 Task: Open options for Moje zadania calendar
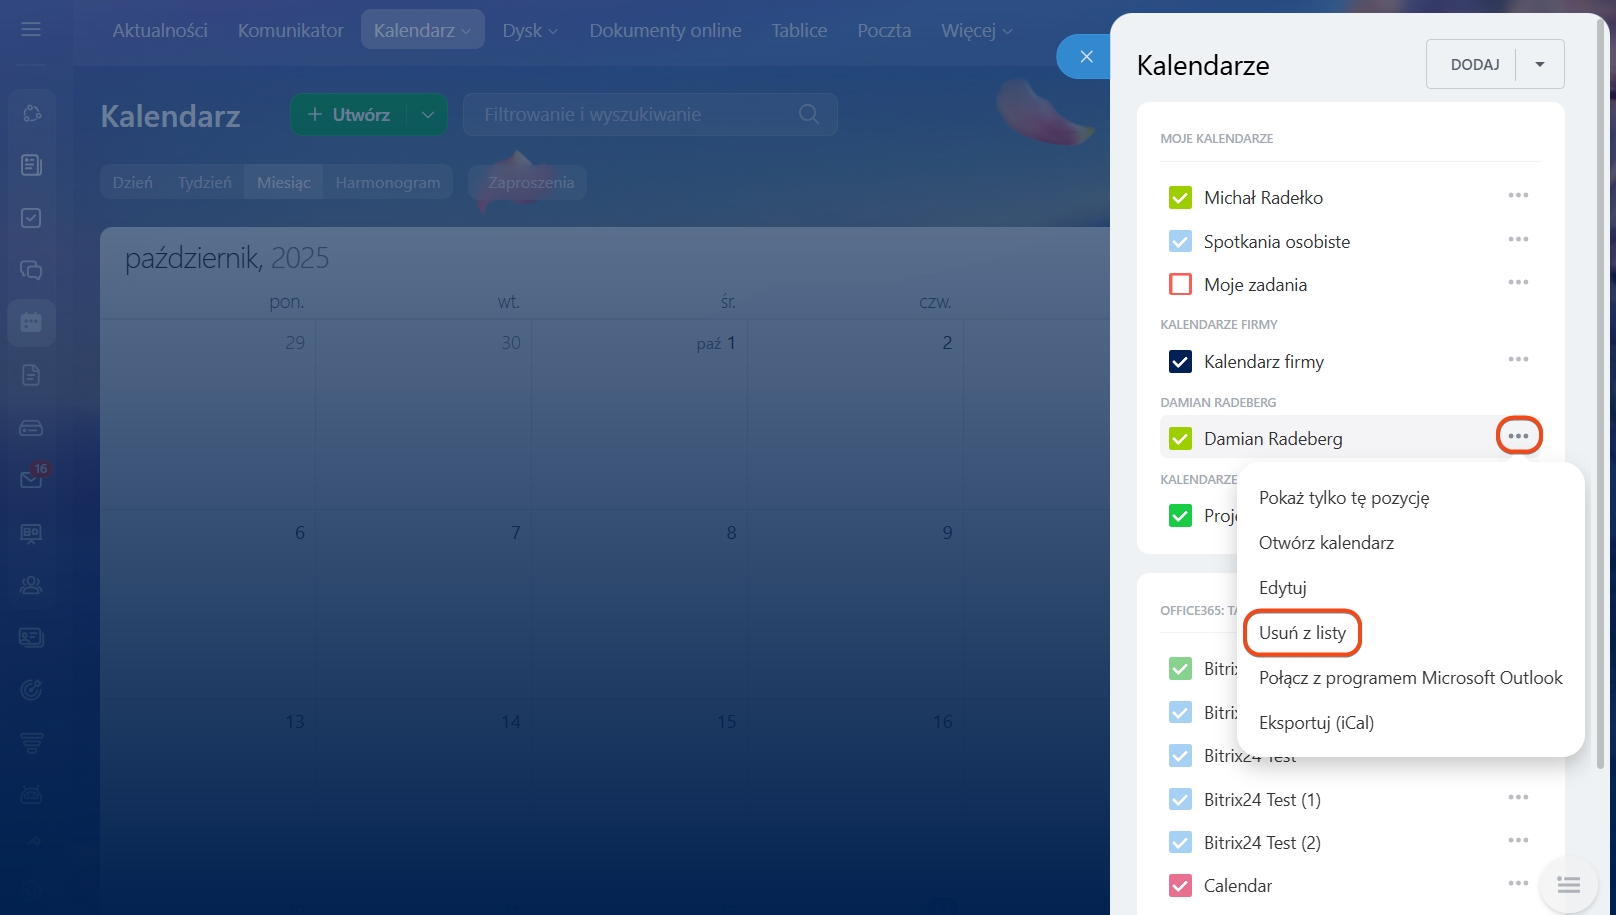[1518, 283]
